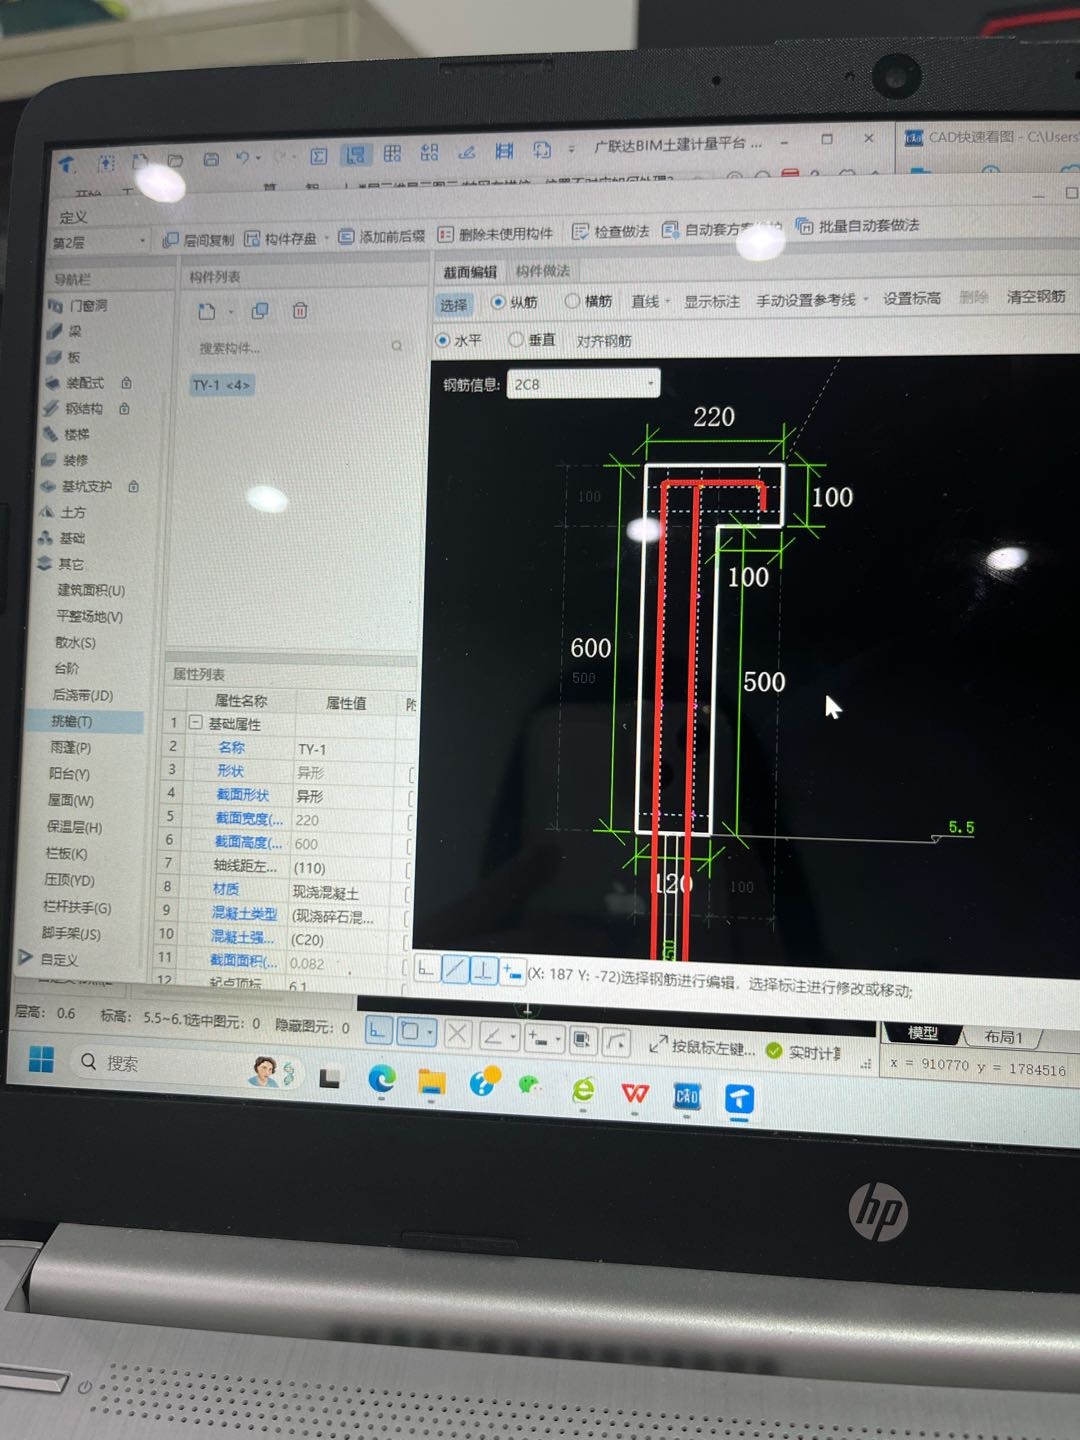Collapse the 基础属性 property group
Screen dimensions: 1080x1440
(x=196, y=723)
